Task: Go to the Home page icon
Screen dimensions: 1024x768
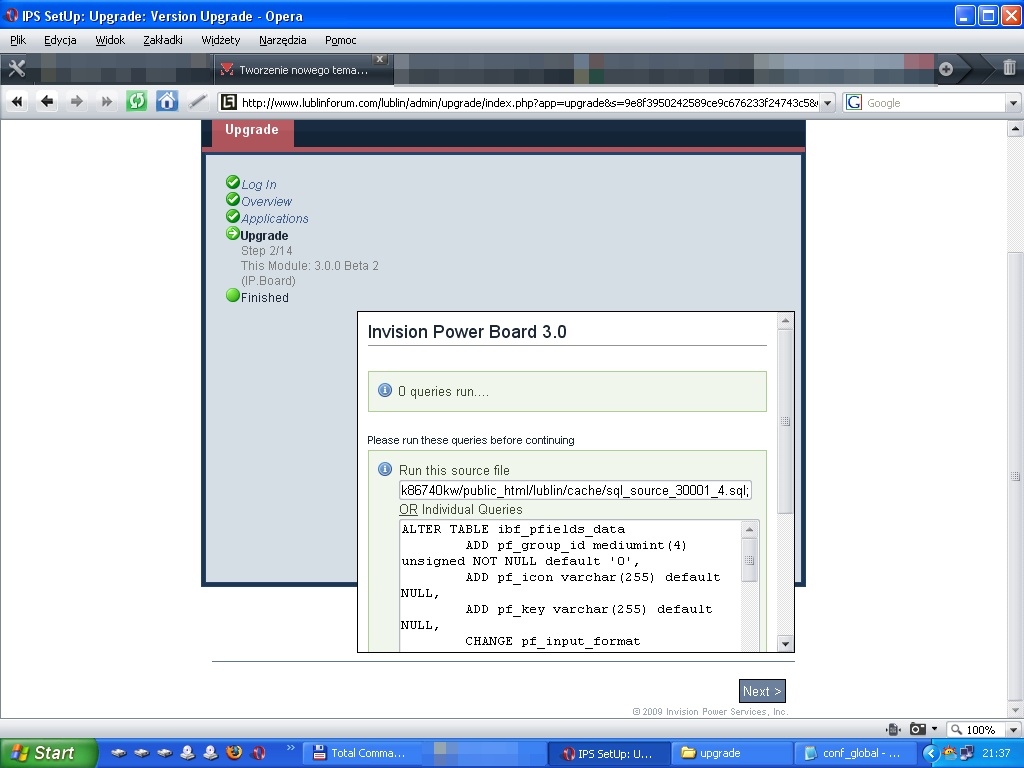Action: pos(167,102)
